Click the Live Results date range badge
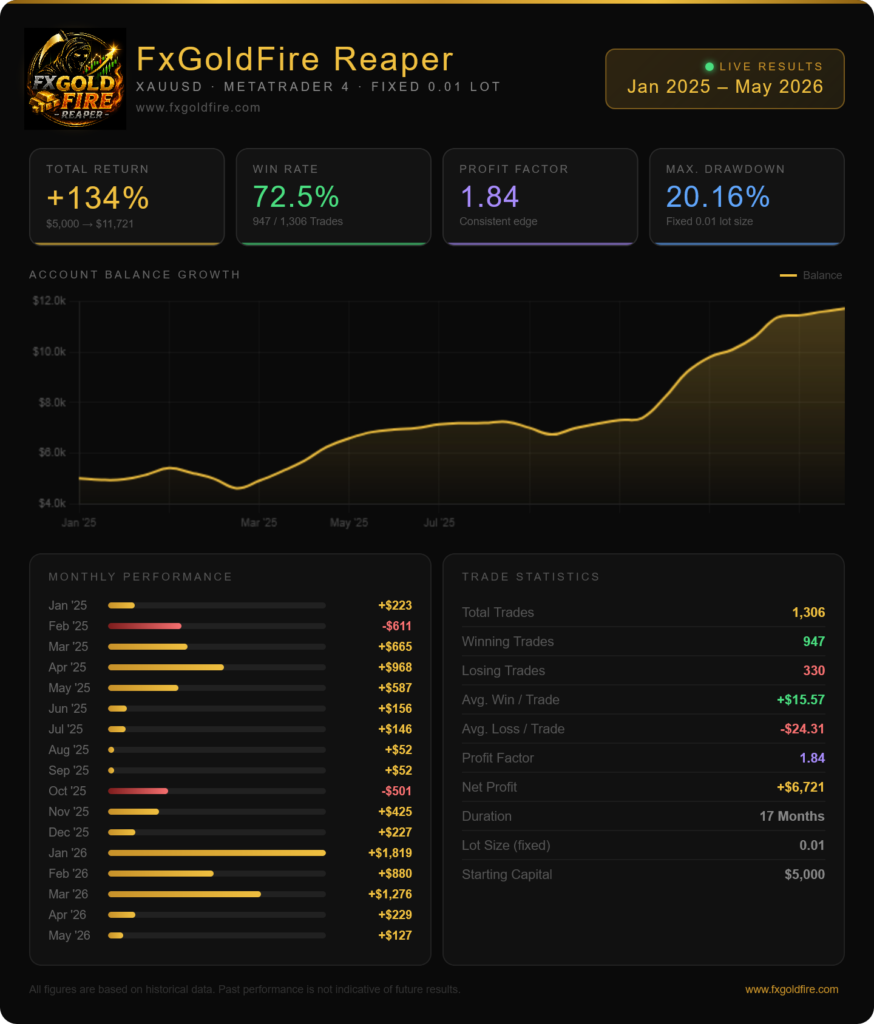874x1024 pixels. tap(724, 78)
